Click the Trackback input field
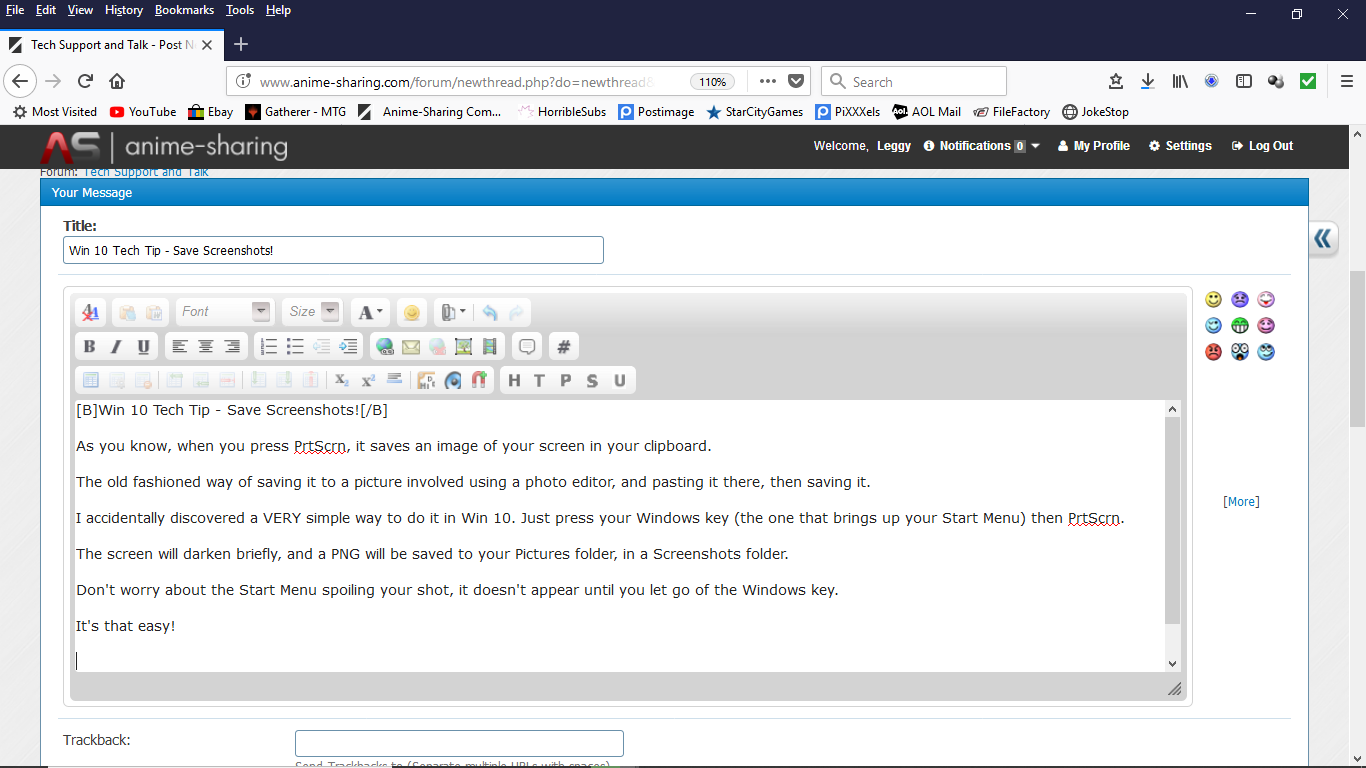1366x768 pixels. (459, 743)
